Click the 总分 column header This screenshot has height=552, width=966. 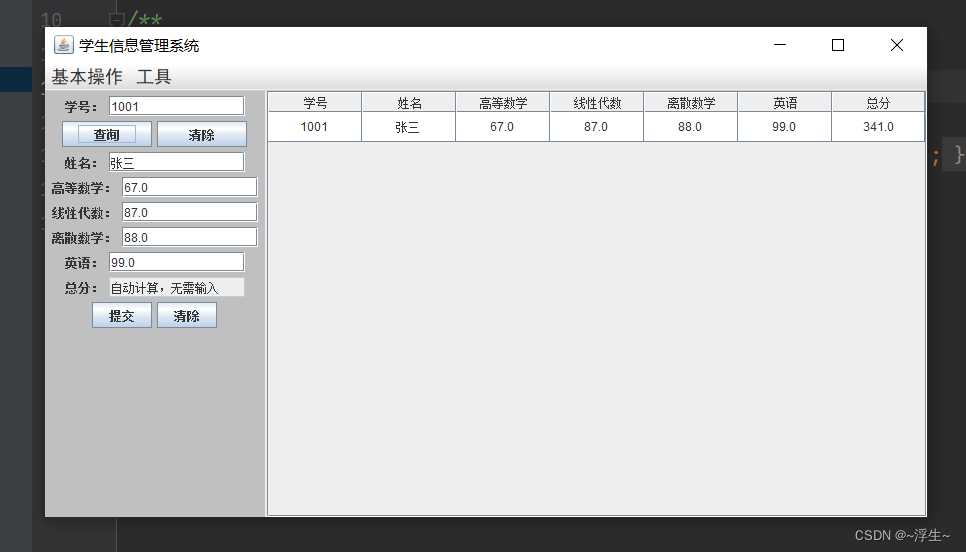point(879,102)
